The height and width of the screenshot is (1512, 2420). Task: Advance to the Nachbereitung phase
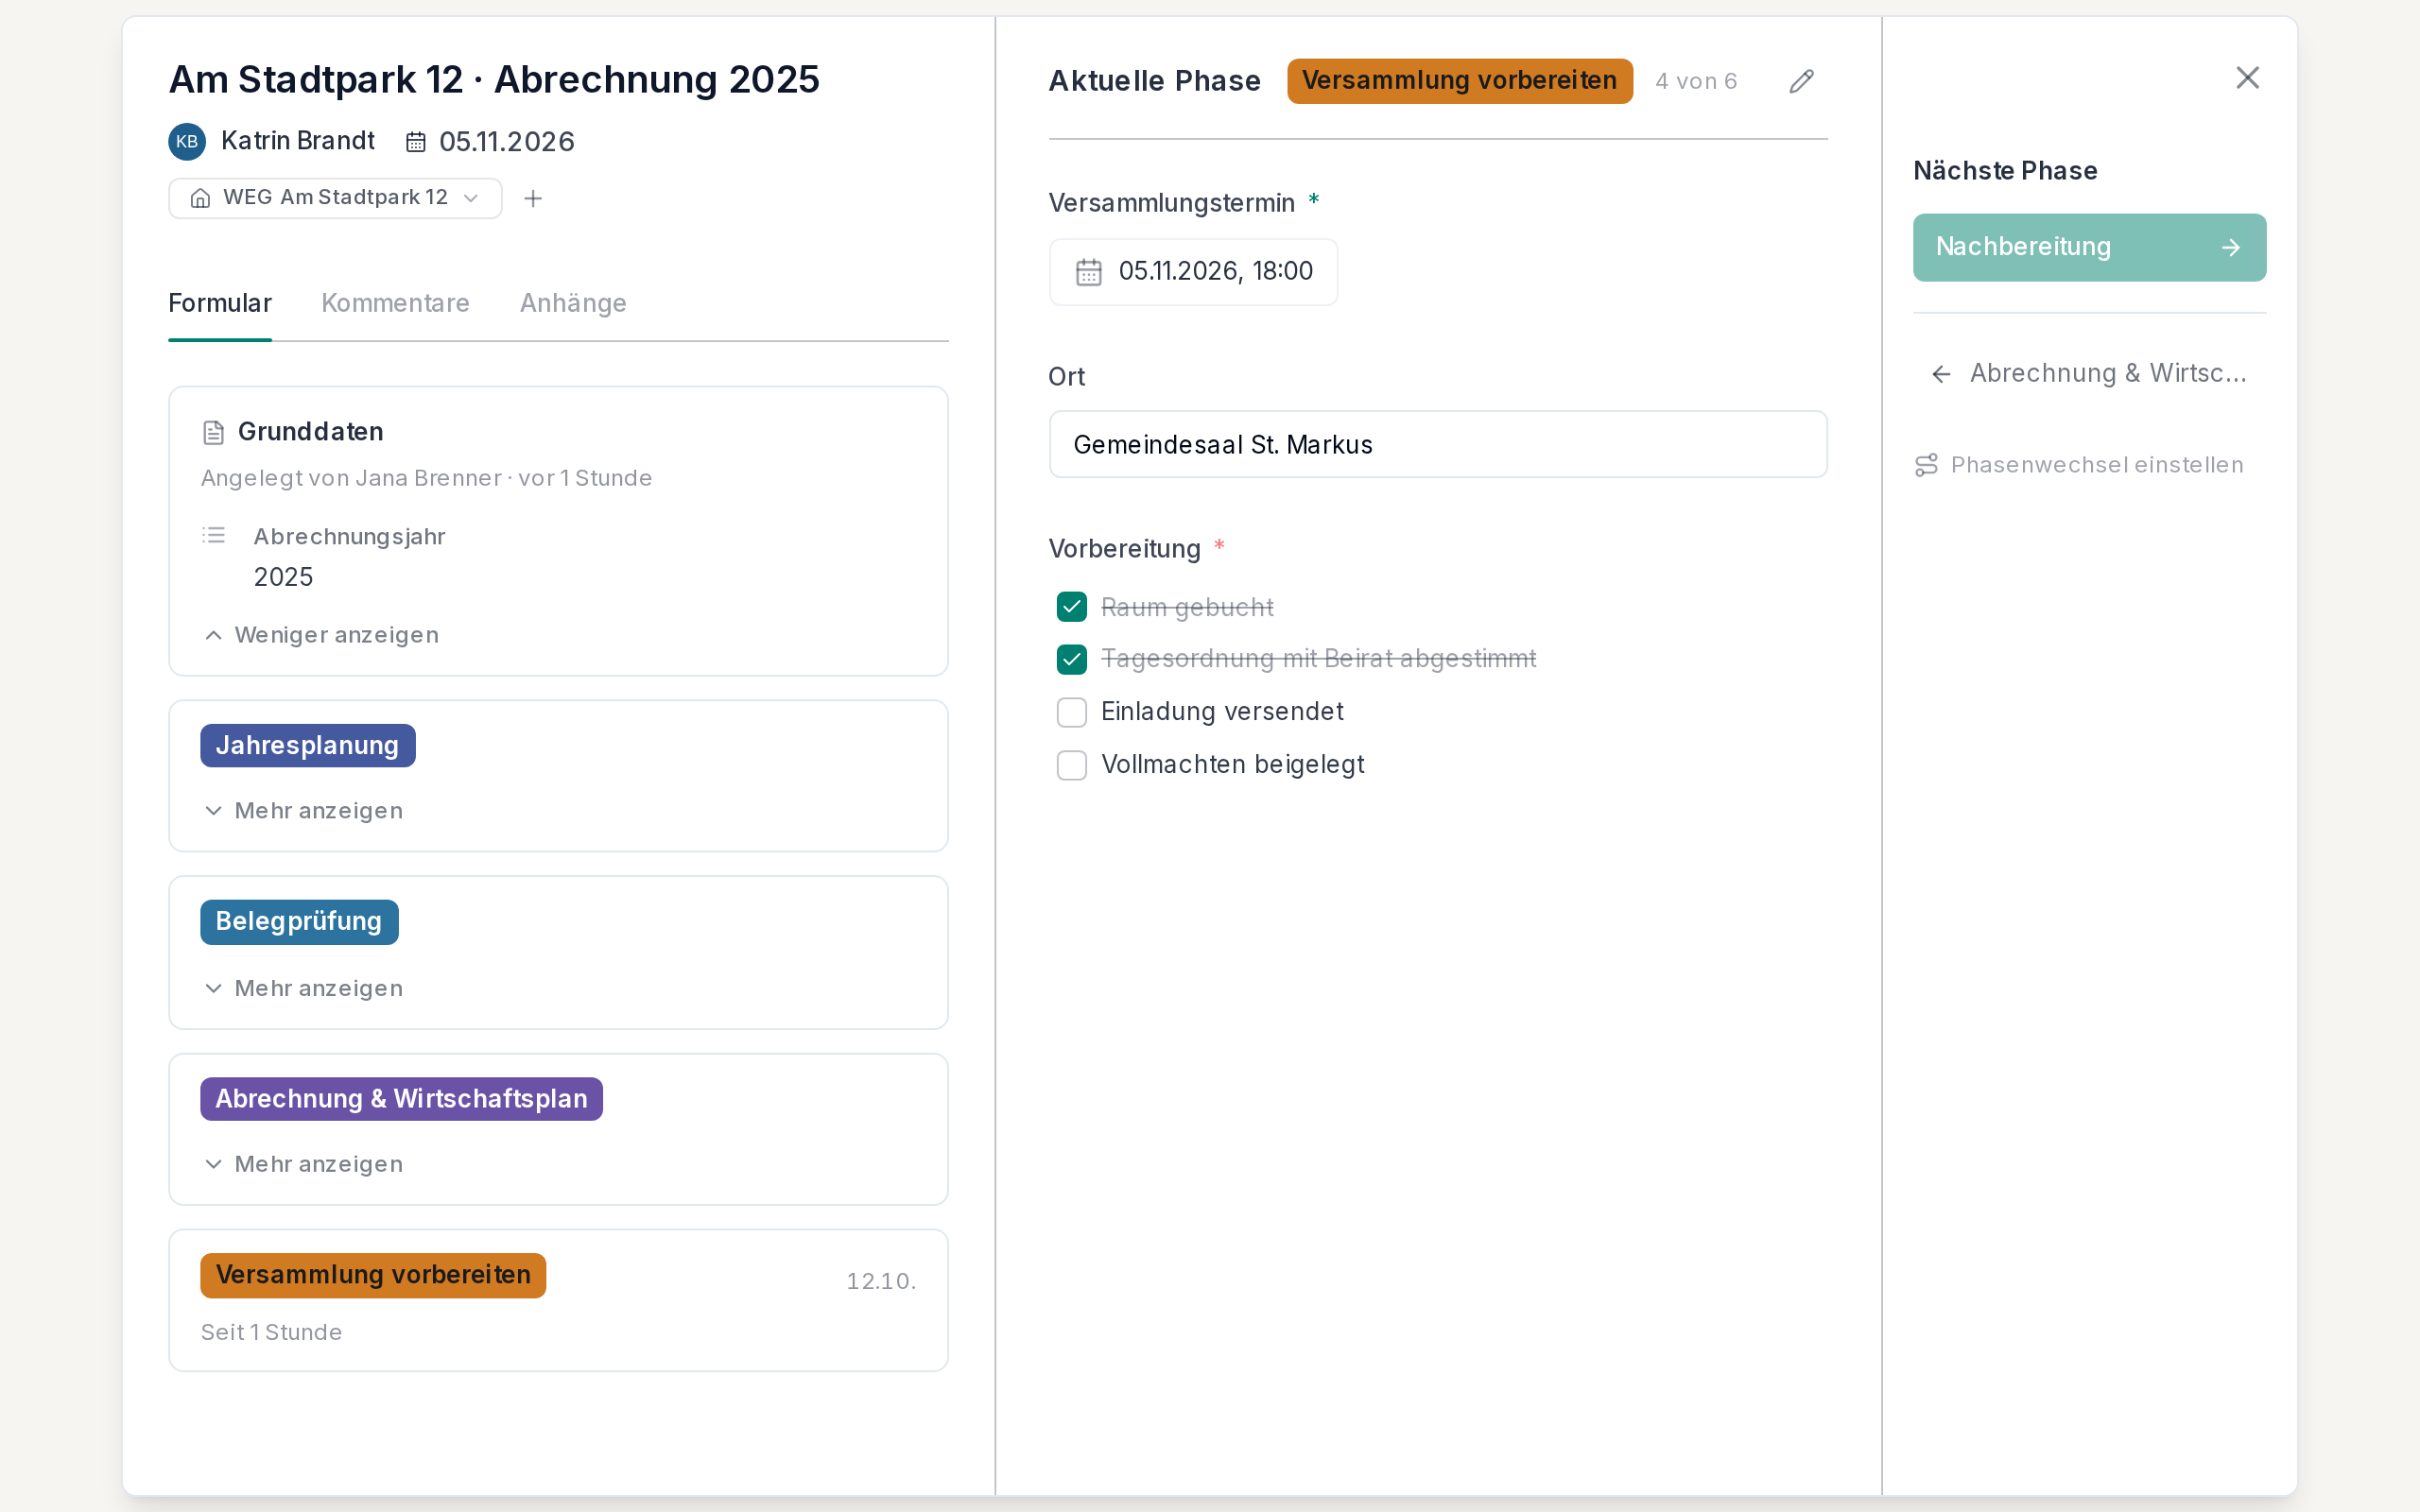(x=2089, y=247)
